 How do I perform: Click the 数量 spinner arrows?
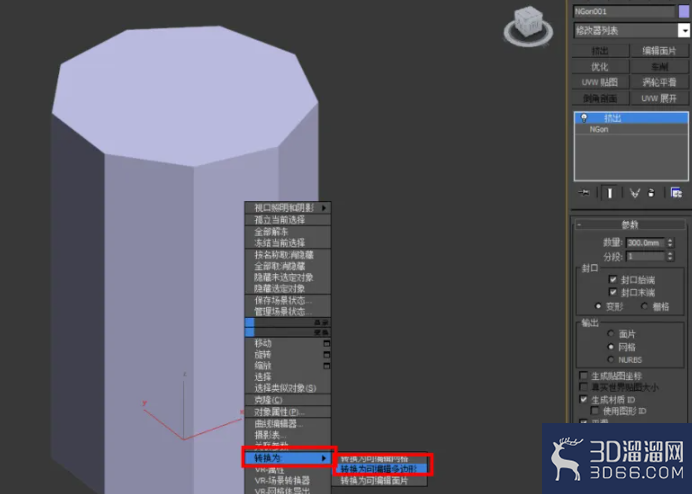coord(670,243)
